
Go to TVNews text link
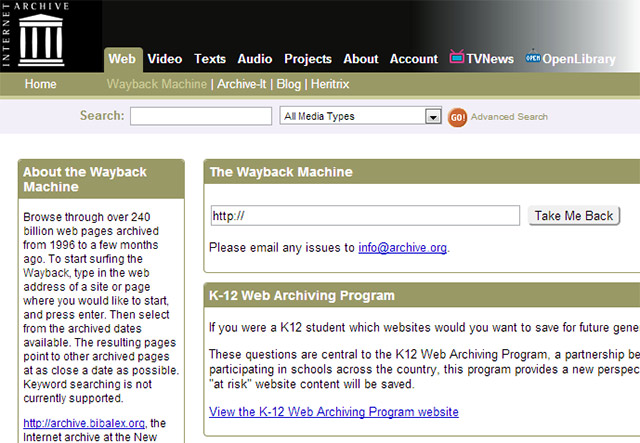pyautogui.click(x=490, y=59)
